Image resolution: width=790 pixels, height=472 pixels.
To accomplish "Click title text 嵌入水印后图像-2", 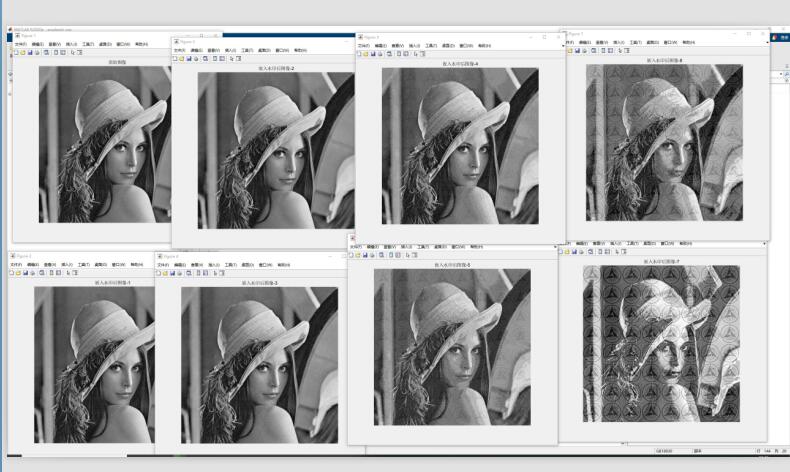I will (276, 68).
